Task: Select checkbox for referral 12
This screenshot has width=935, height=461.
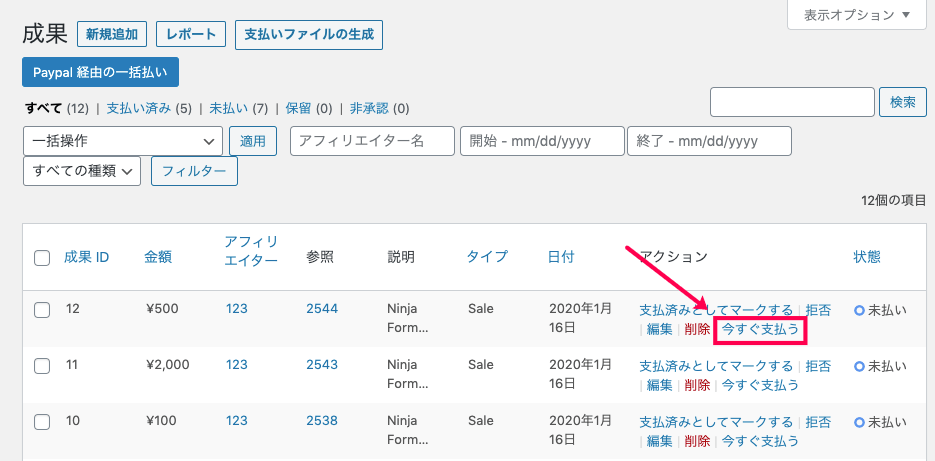Action: [x=42, y=311]
